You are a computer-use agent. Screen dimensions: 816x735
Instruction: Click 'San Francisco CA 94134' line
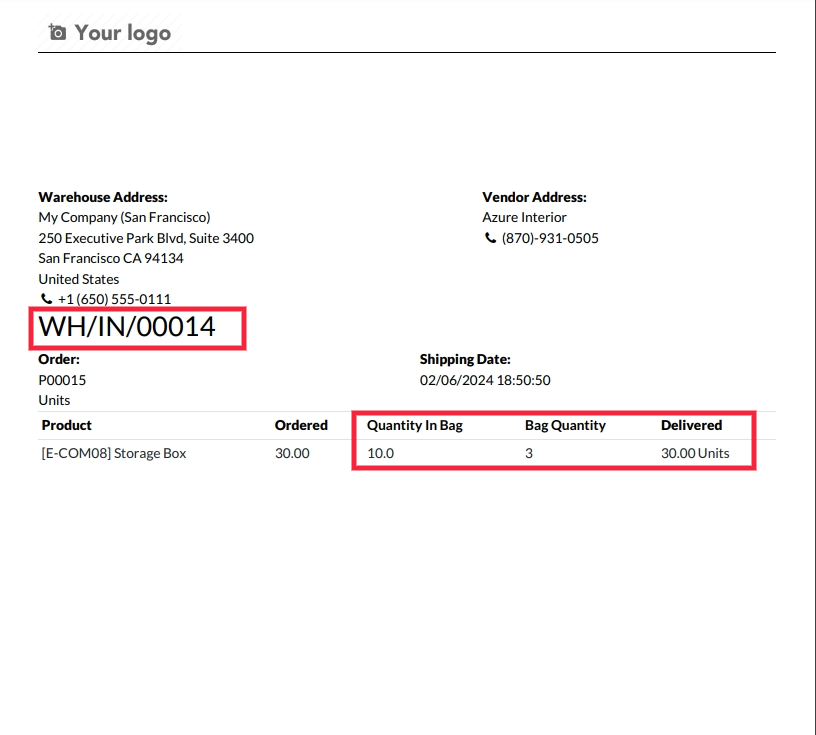coord(111,258)
